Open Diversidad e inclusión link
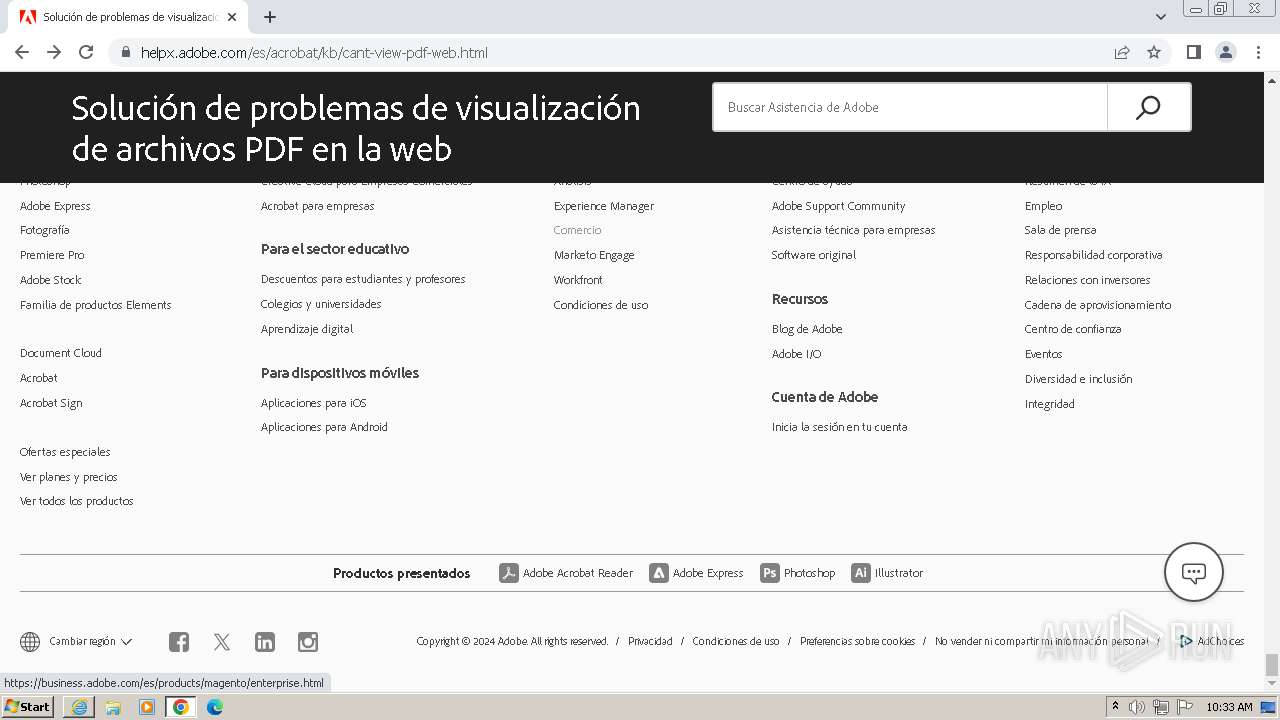 click(1078, 379)
